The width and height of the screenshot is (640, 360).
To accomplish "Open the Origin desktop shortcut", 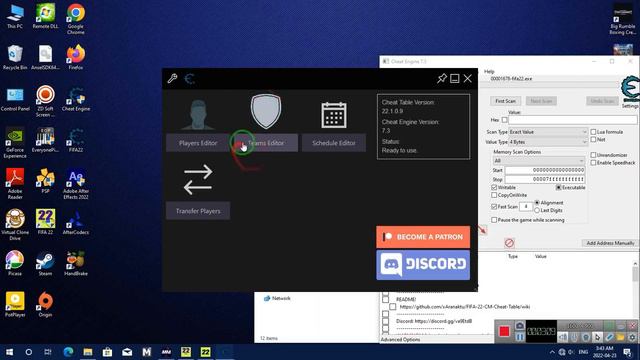I will click(45, 304).
